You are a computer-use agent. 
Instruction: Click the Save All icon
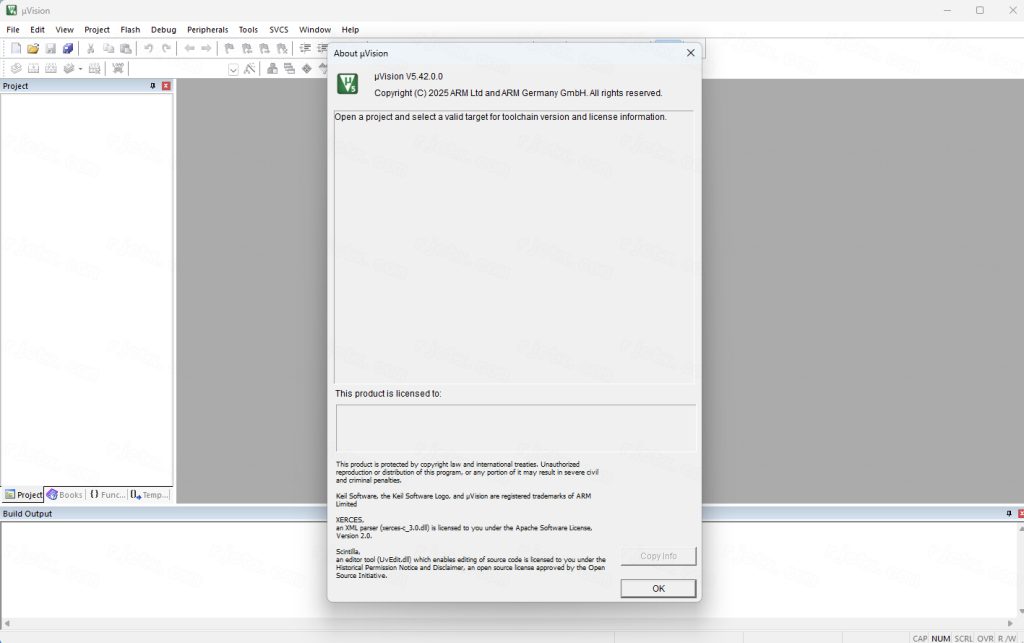(x=68, y=48)
